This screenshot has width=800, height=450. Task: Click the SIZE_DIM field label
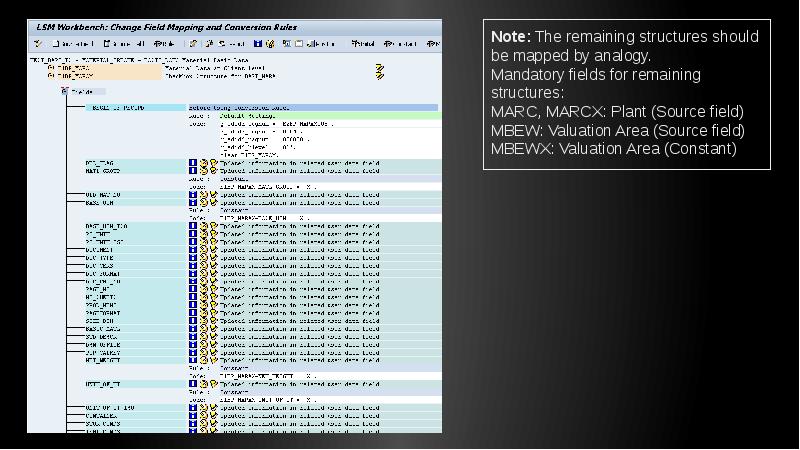[x=100, y=320]
